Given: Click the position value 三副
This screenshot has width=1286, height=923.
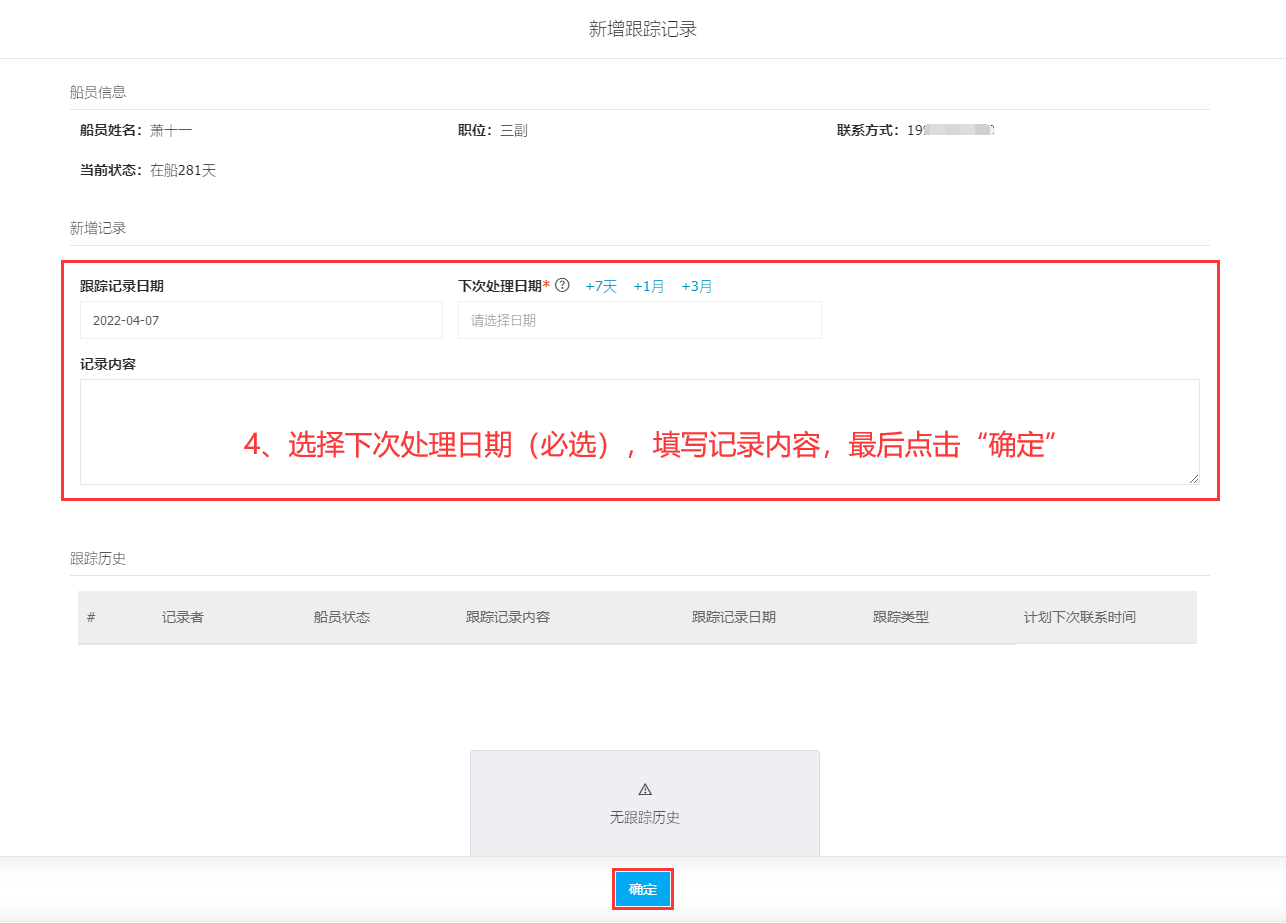Looking at the screenshot, I should click(x=514, y=130).
